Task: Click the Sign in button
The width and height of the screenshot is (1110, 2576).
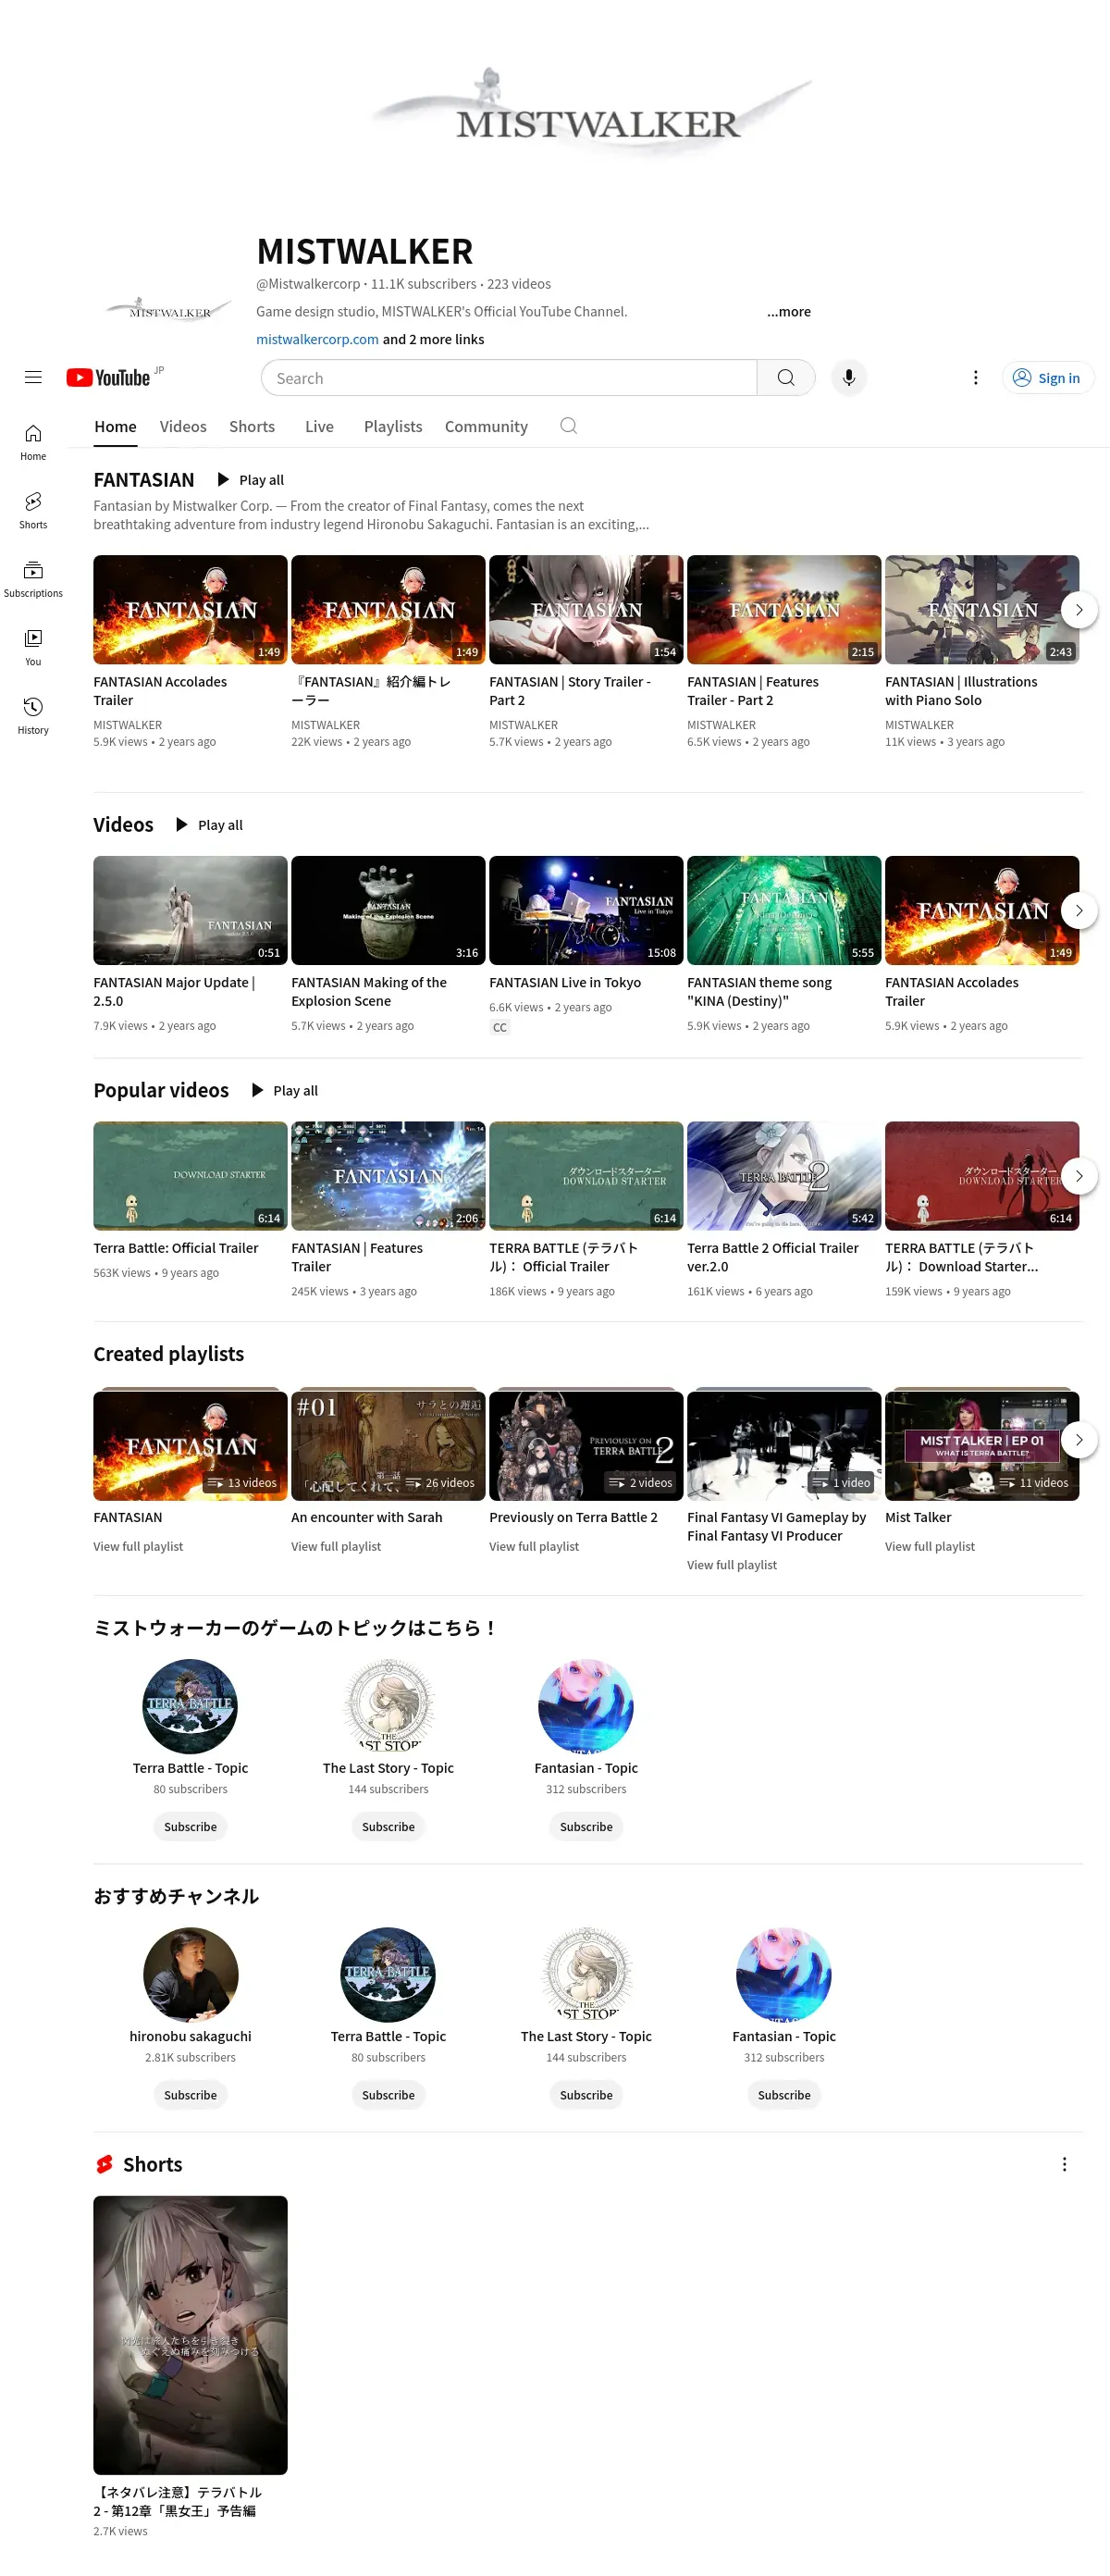Action: pos(1047,377)
